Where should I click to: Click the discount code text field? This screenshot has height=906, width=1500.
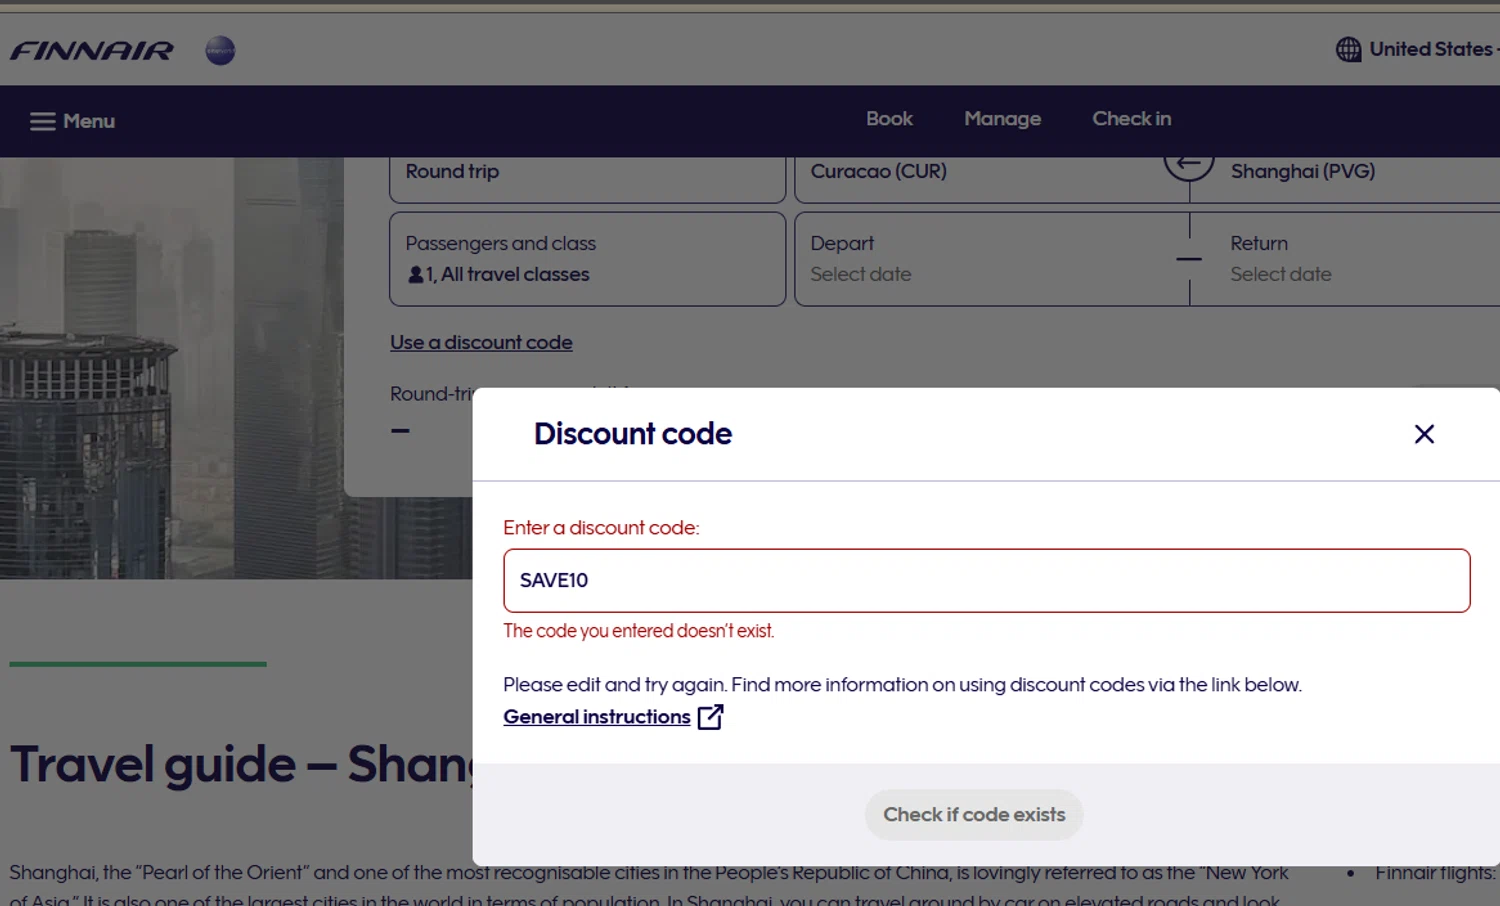point(986,580)
